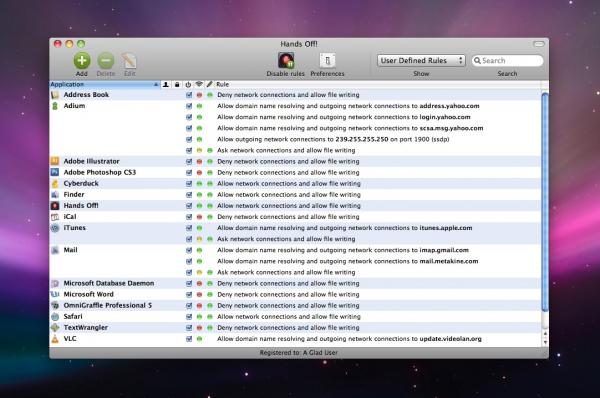
Task: Click the Registered to: A Glad User text
Action: 298,352
